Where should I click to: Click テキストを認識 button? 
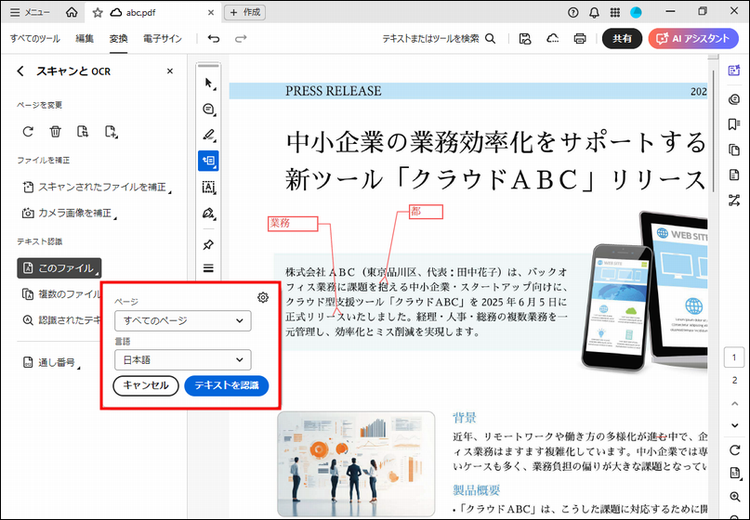[x=226, y=386]
